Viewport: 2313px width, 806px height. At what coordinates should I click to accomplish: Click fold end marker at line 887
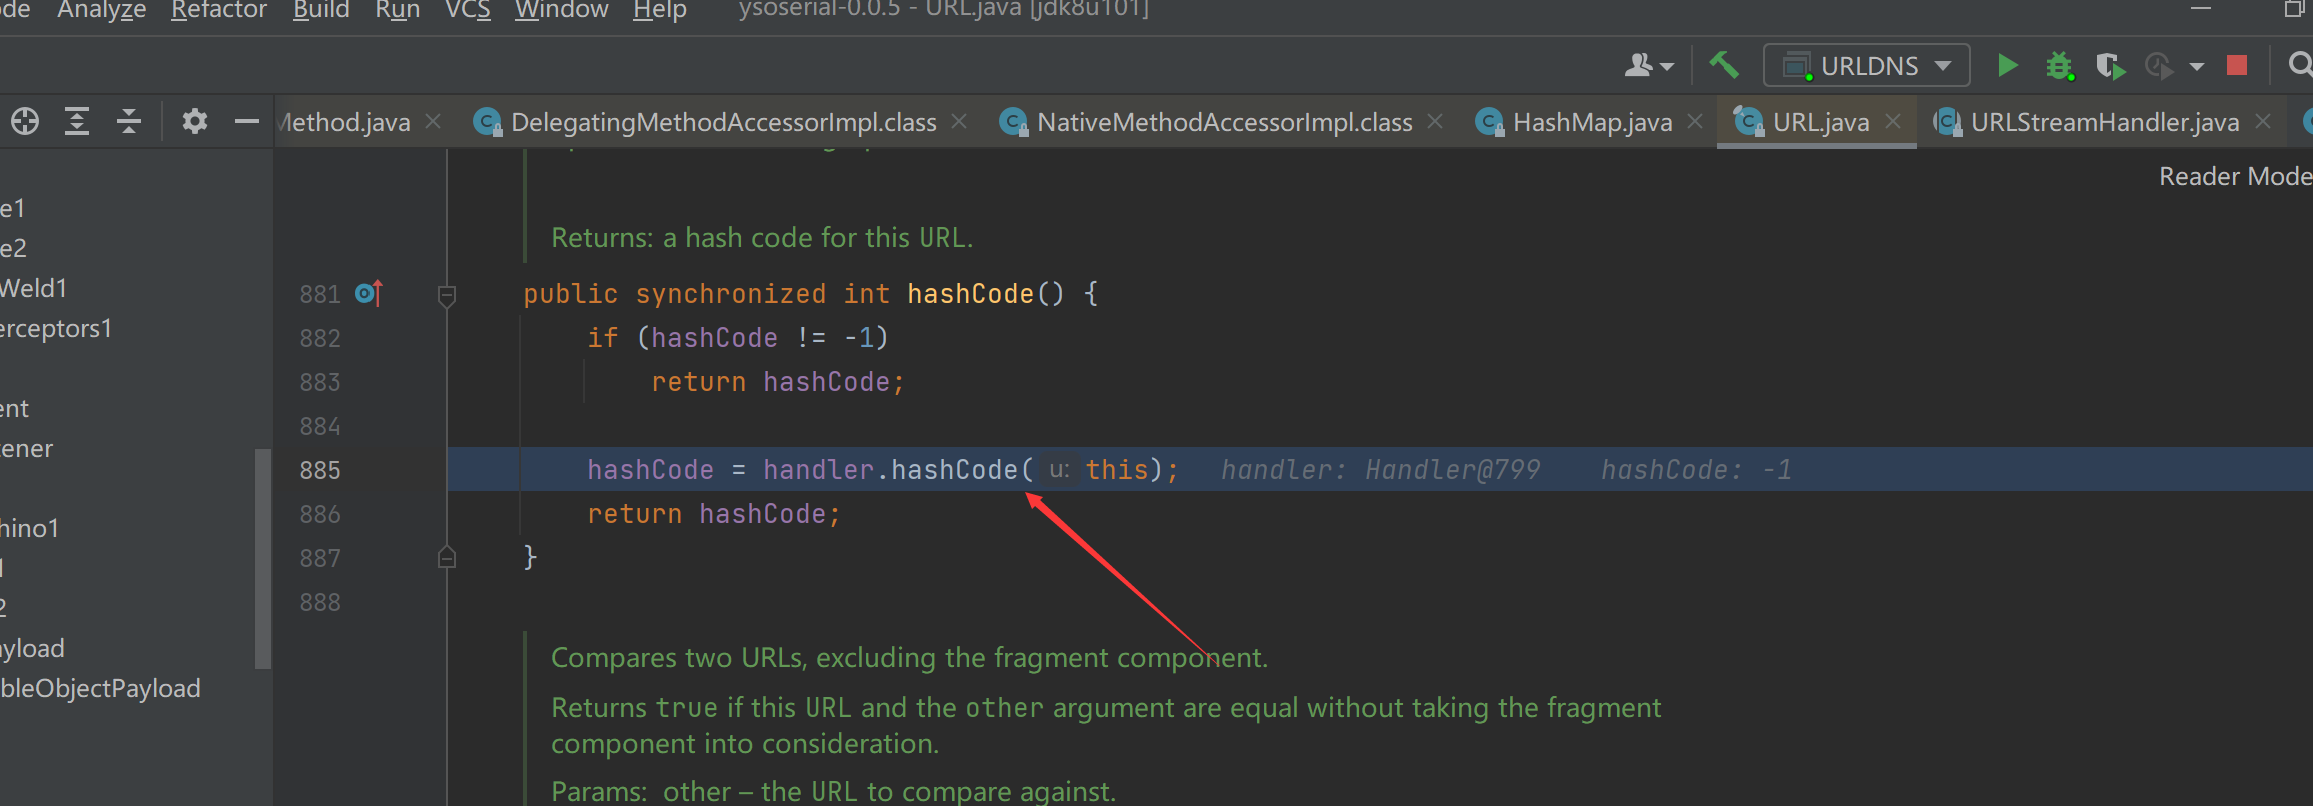coord(447,557)
